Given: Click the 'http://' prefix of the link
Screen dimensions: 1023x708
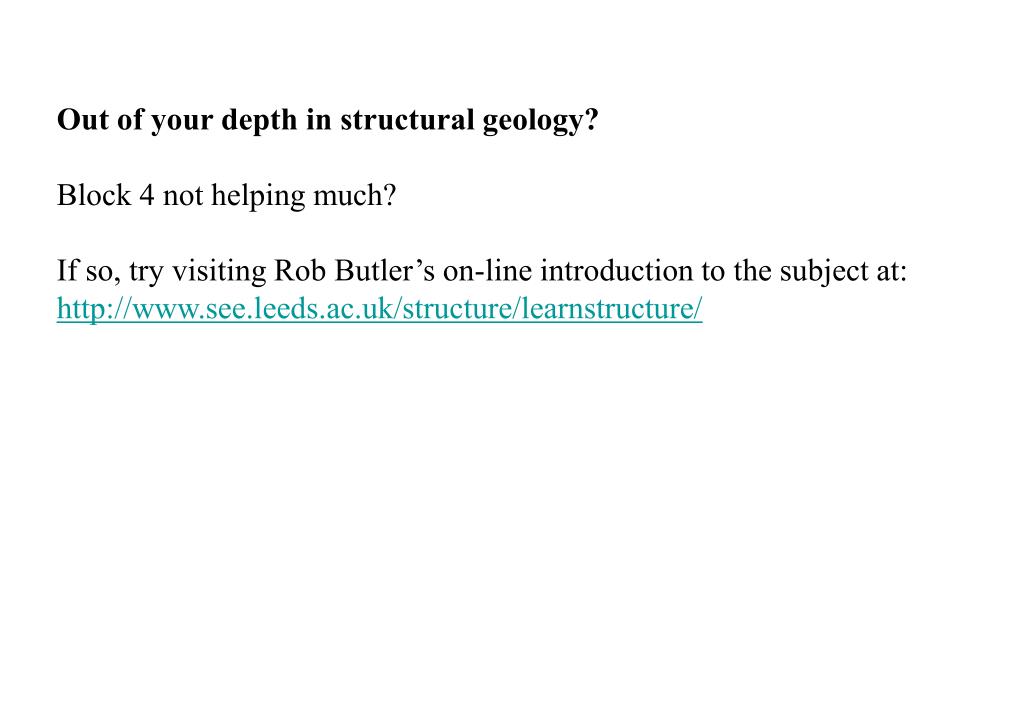Looking at the screenshot, I should pos(94,308).
